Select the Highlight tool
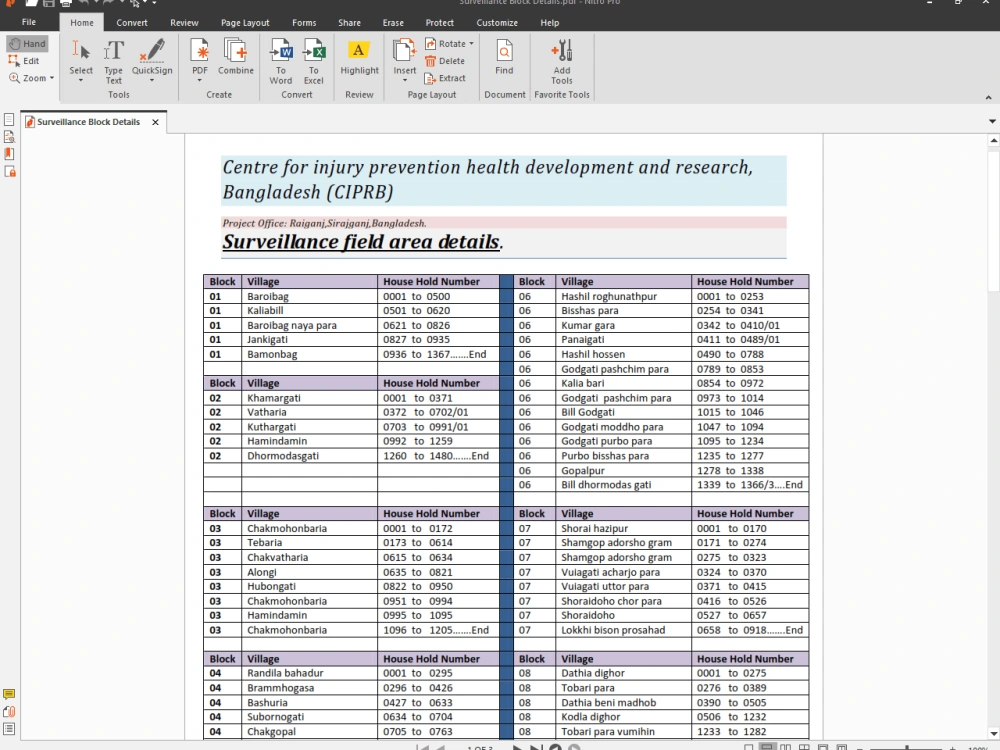The image size is (1000, 750). point(359,57)
